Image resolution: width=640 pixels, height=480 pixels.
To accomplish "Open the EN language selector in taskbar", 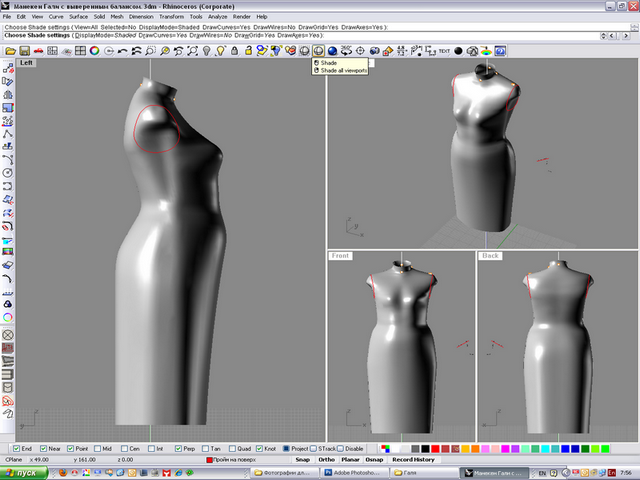I will click(542, 471).
